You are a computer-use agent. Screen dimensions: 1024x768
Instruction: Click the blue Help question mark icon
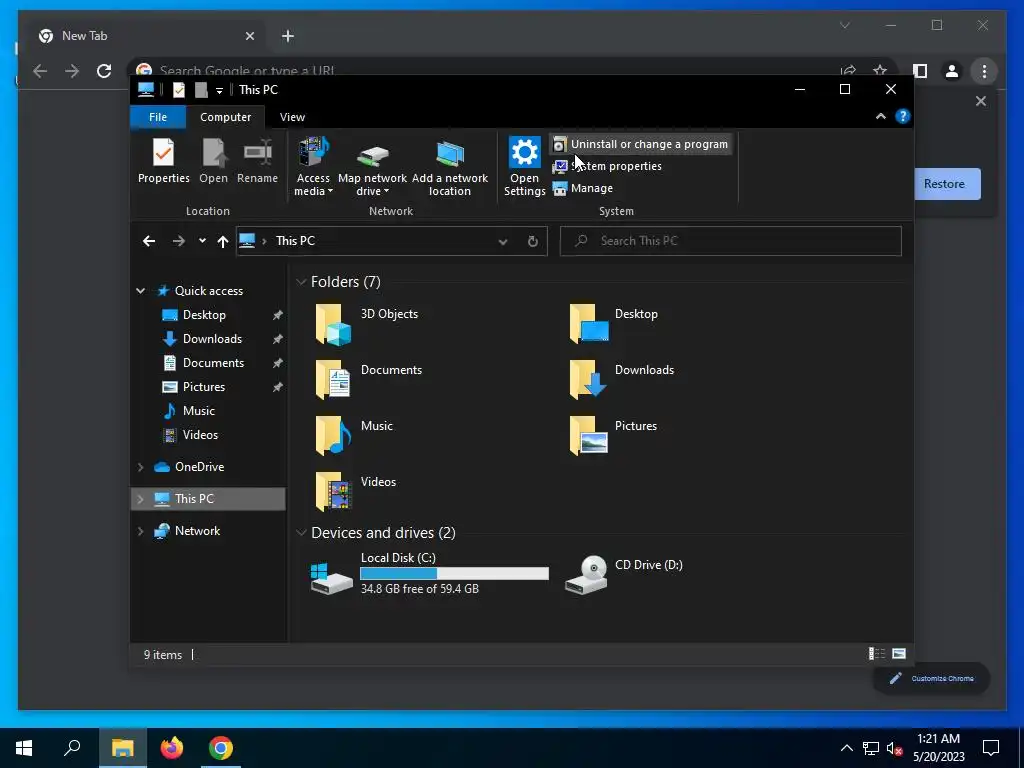point(903,116)
